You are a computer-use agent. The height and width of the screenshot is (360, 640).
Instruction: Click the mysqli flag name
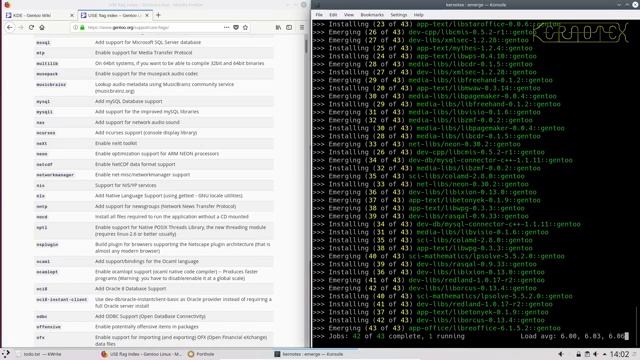pyautogui.click(x=44, y=112)
